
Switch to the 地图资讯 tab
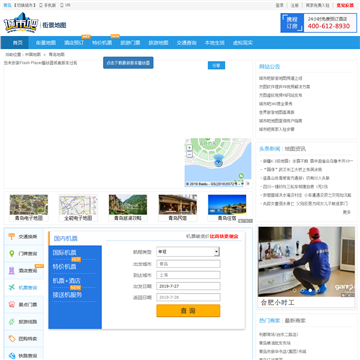[295, 149]
